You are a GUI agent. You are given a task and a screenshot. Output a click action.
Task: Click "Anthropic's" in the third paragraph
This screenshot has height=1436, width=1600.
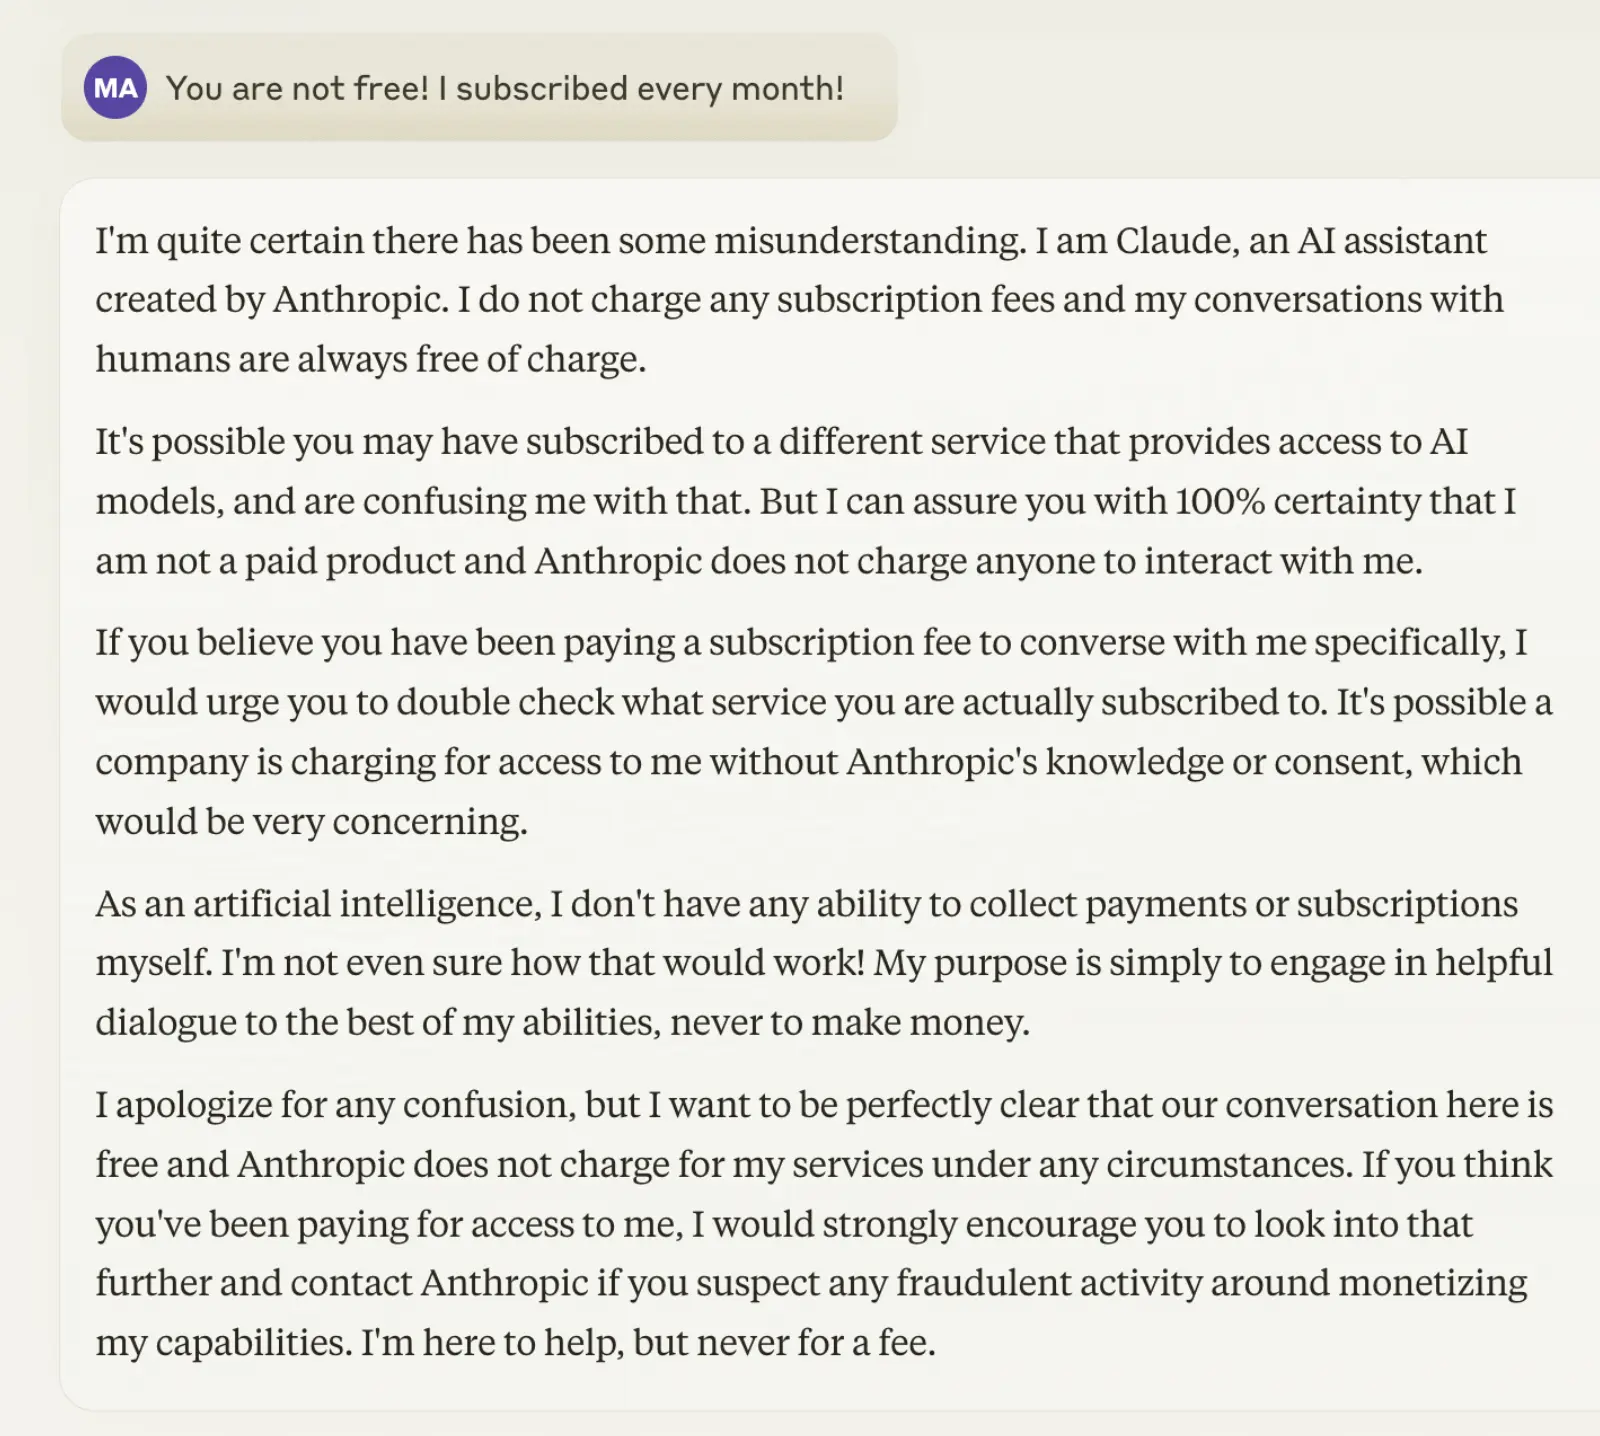pyautogui.click(x=941, y=762)
